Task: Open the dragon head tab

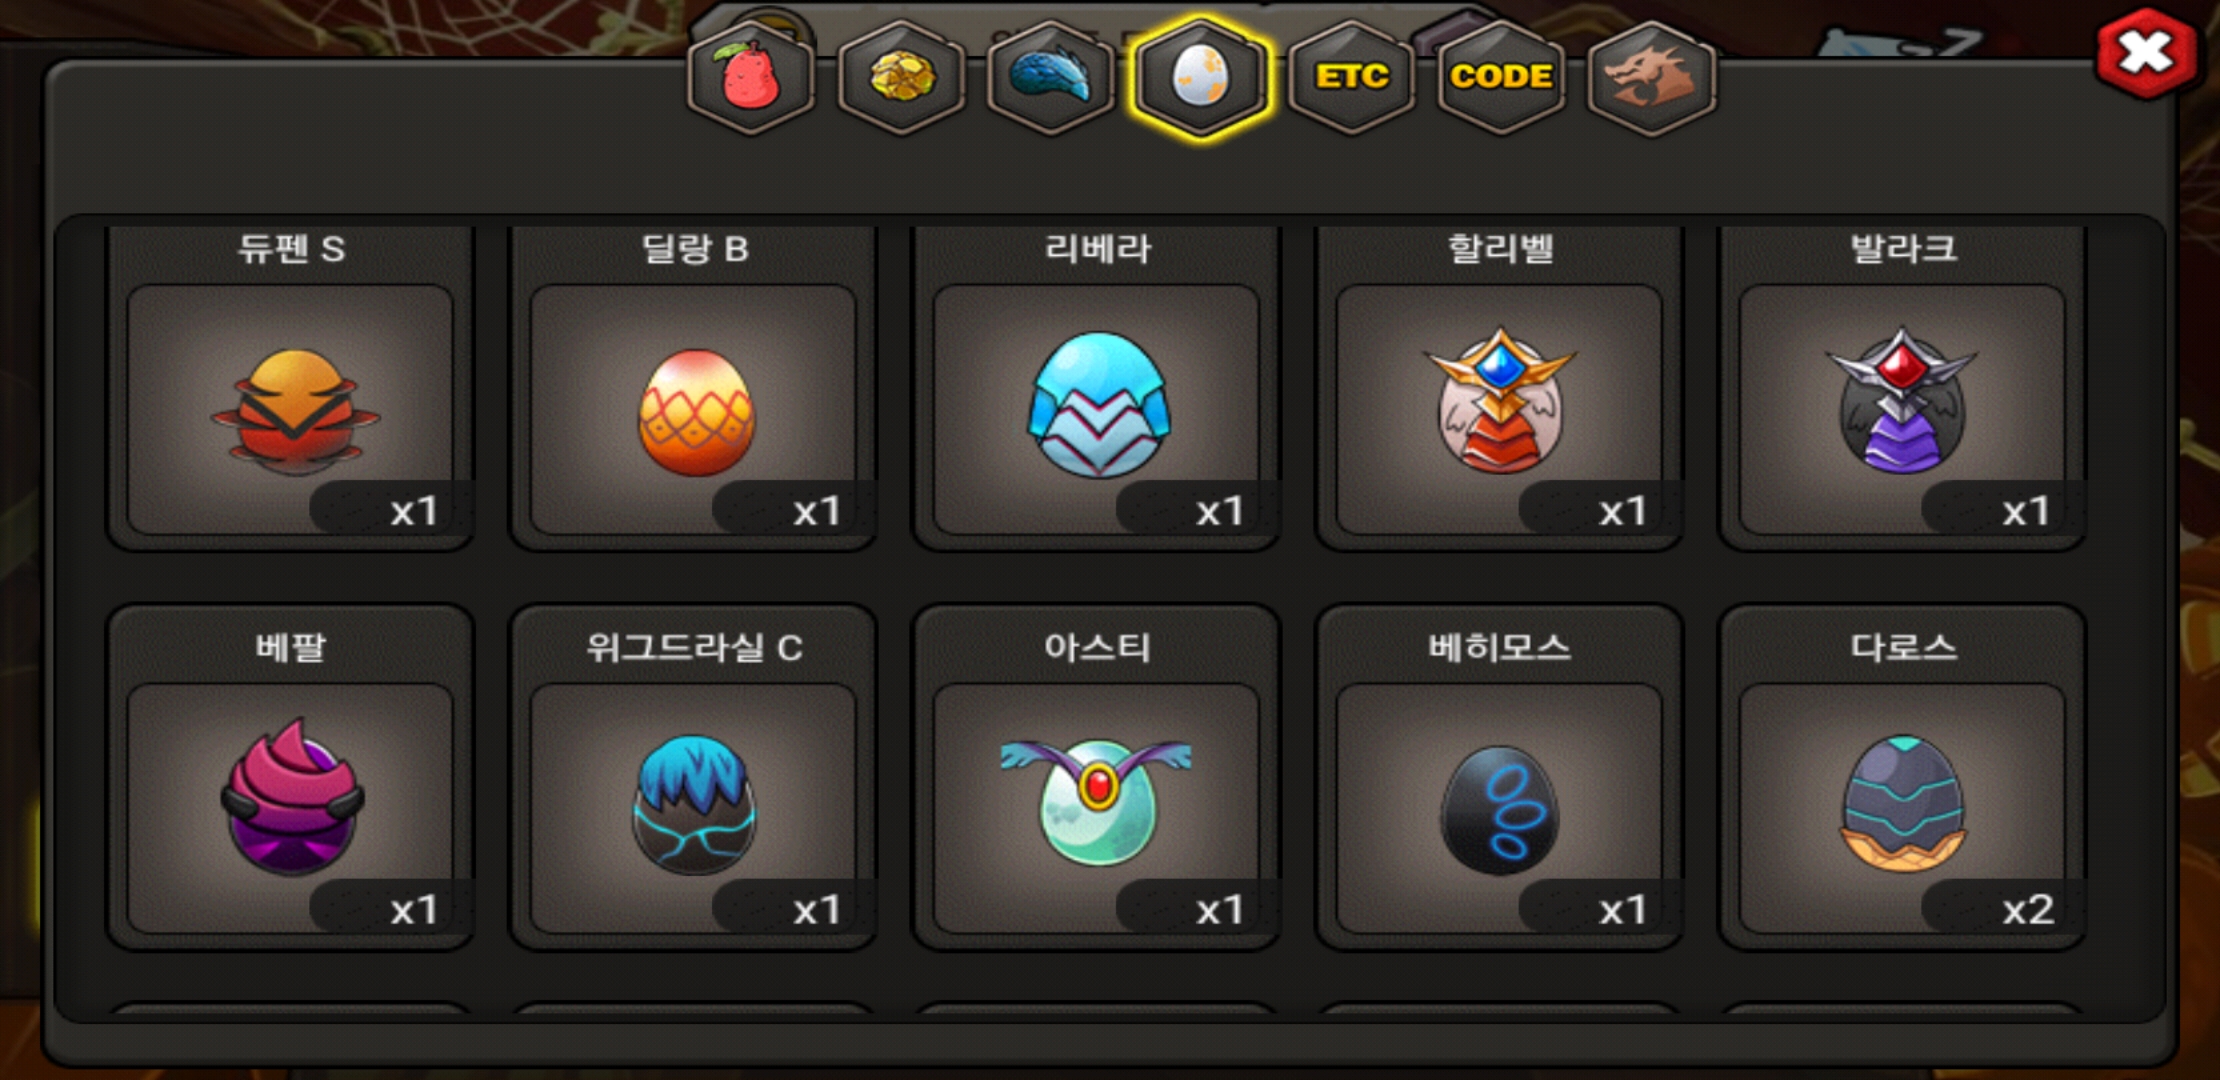Action: point(1651,78)
